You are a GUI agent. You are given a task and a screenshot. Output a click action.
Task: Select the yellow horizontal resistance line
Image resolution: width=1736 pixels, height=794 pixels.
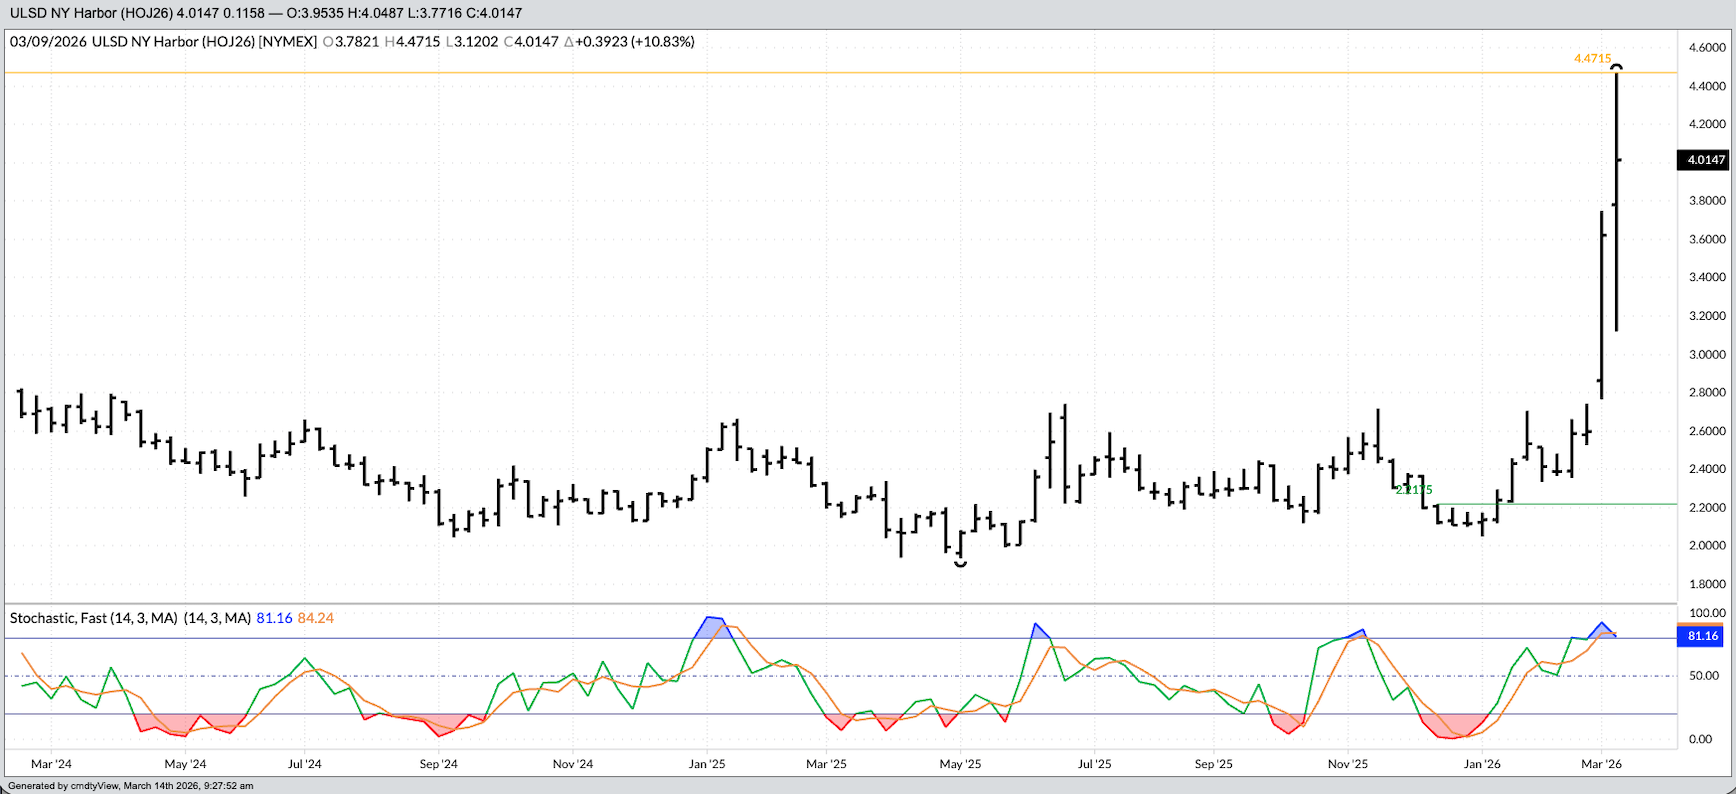pyautogui.click(x=800, y=73)
